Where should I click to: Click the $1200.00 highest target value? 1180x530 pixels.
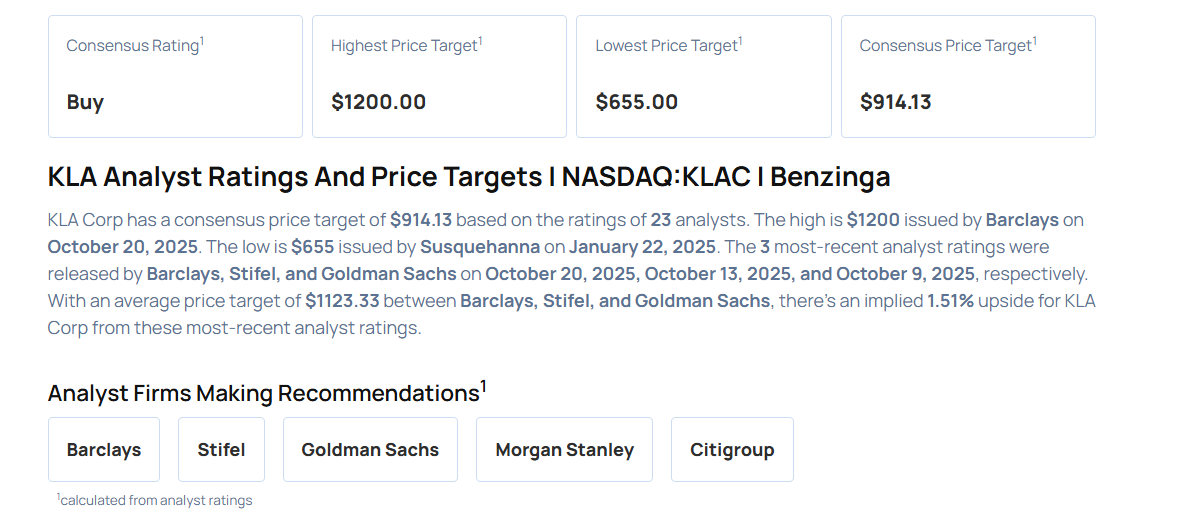378,102
